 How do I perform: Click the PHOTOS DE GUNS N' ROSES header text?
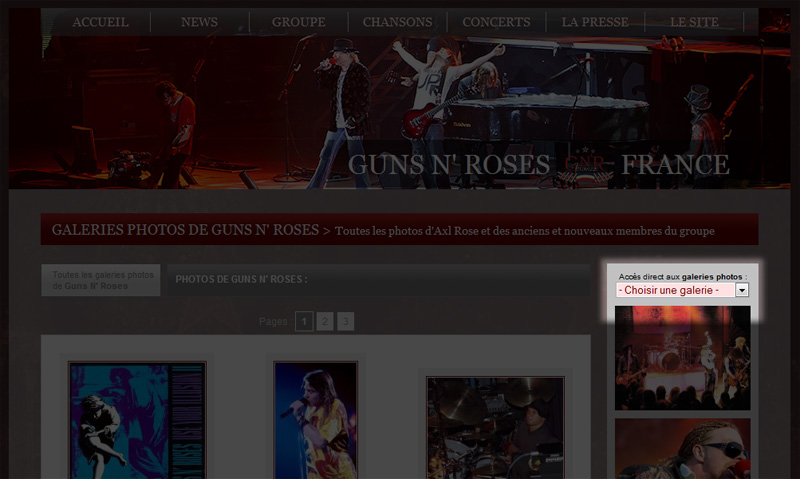tap(241, 280)
